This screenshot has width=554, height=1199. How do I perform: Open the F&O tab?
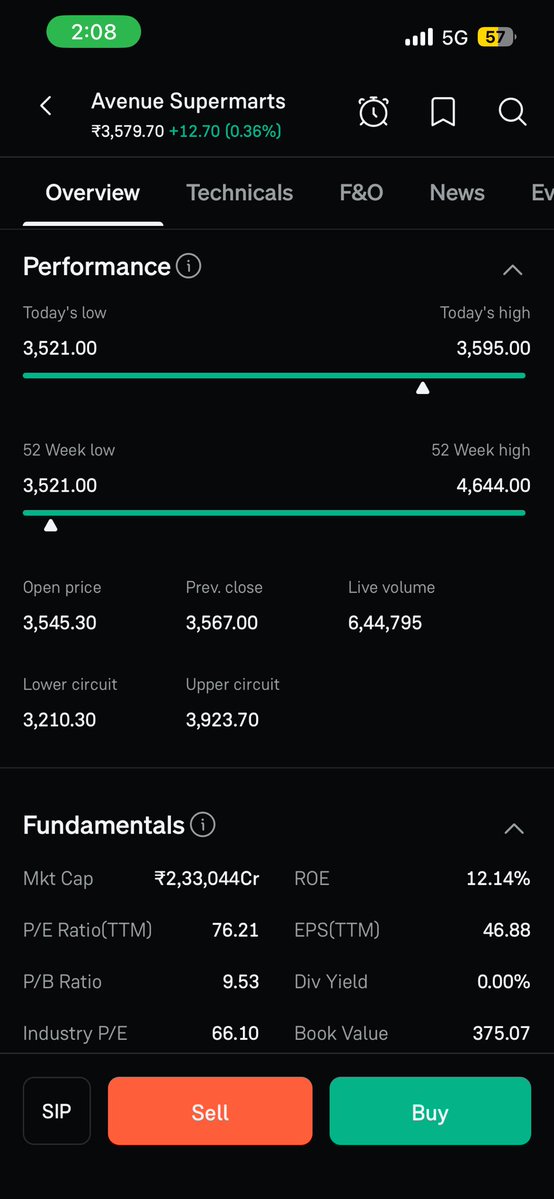click(x=361, y=193)
